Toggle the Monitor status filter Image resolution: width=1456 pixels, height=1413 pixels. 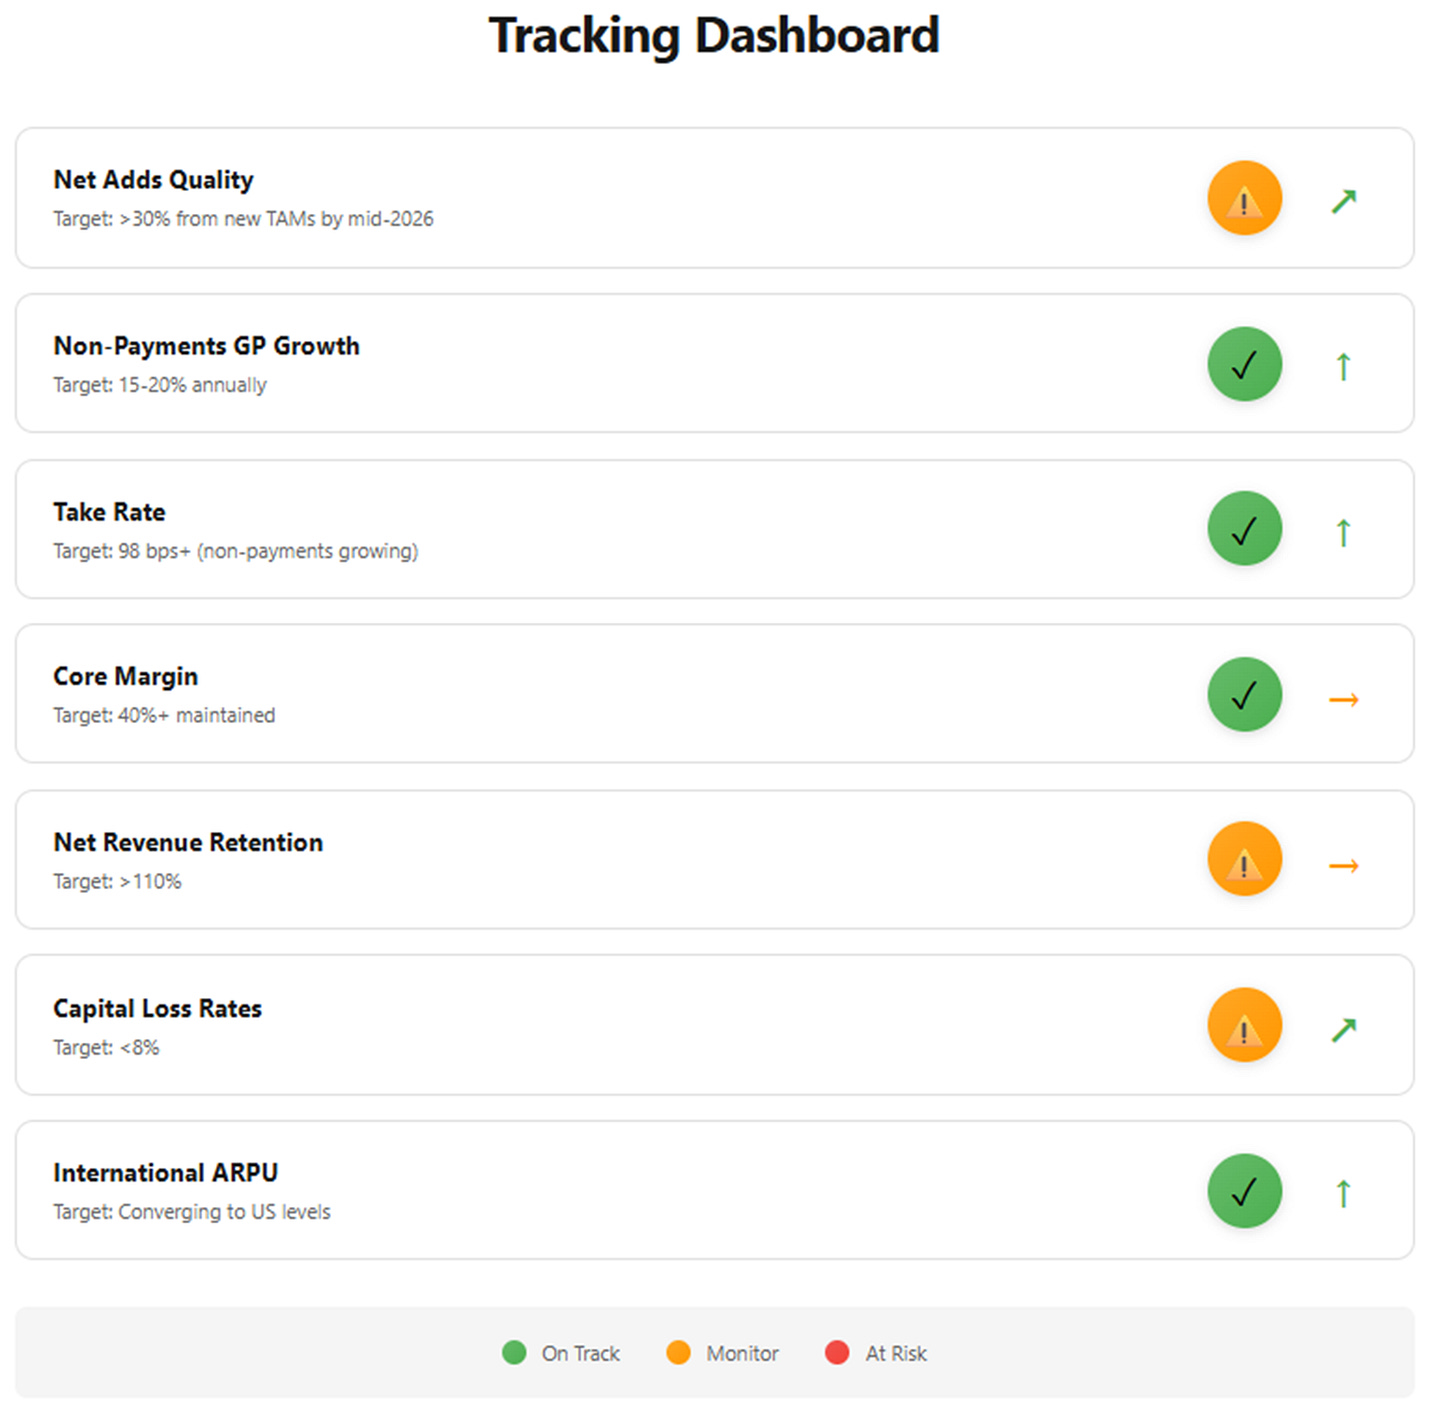coord(721,1353)
